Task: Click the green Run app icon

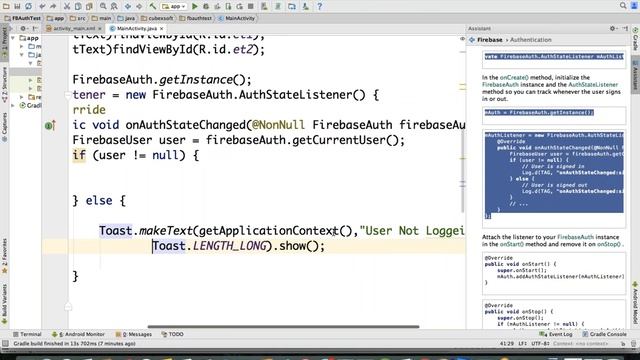Action: coord(195,6)
